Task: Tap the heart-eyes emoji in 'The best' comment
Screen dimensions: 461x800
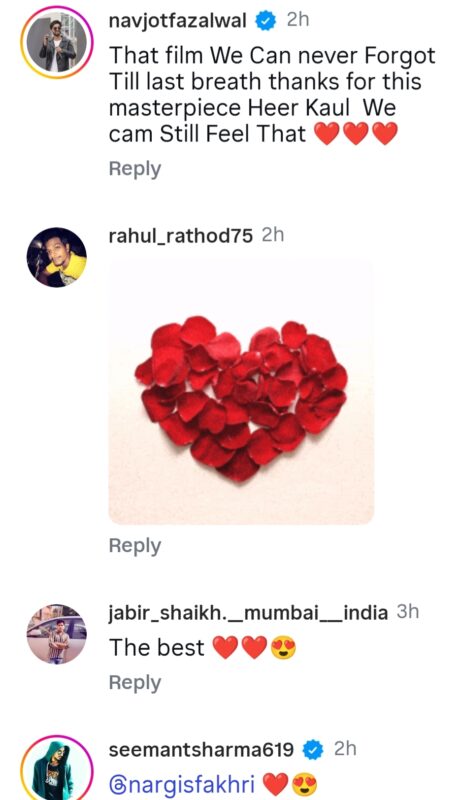Action: pyautogui.click(x=284, y=648)
